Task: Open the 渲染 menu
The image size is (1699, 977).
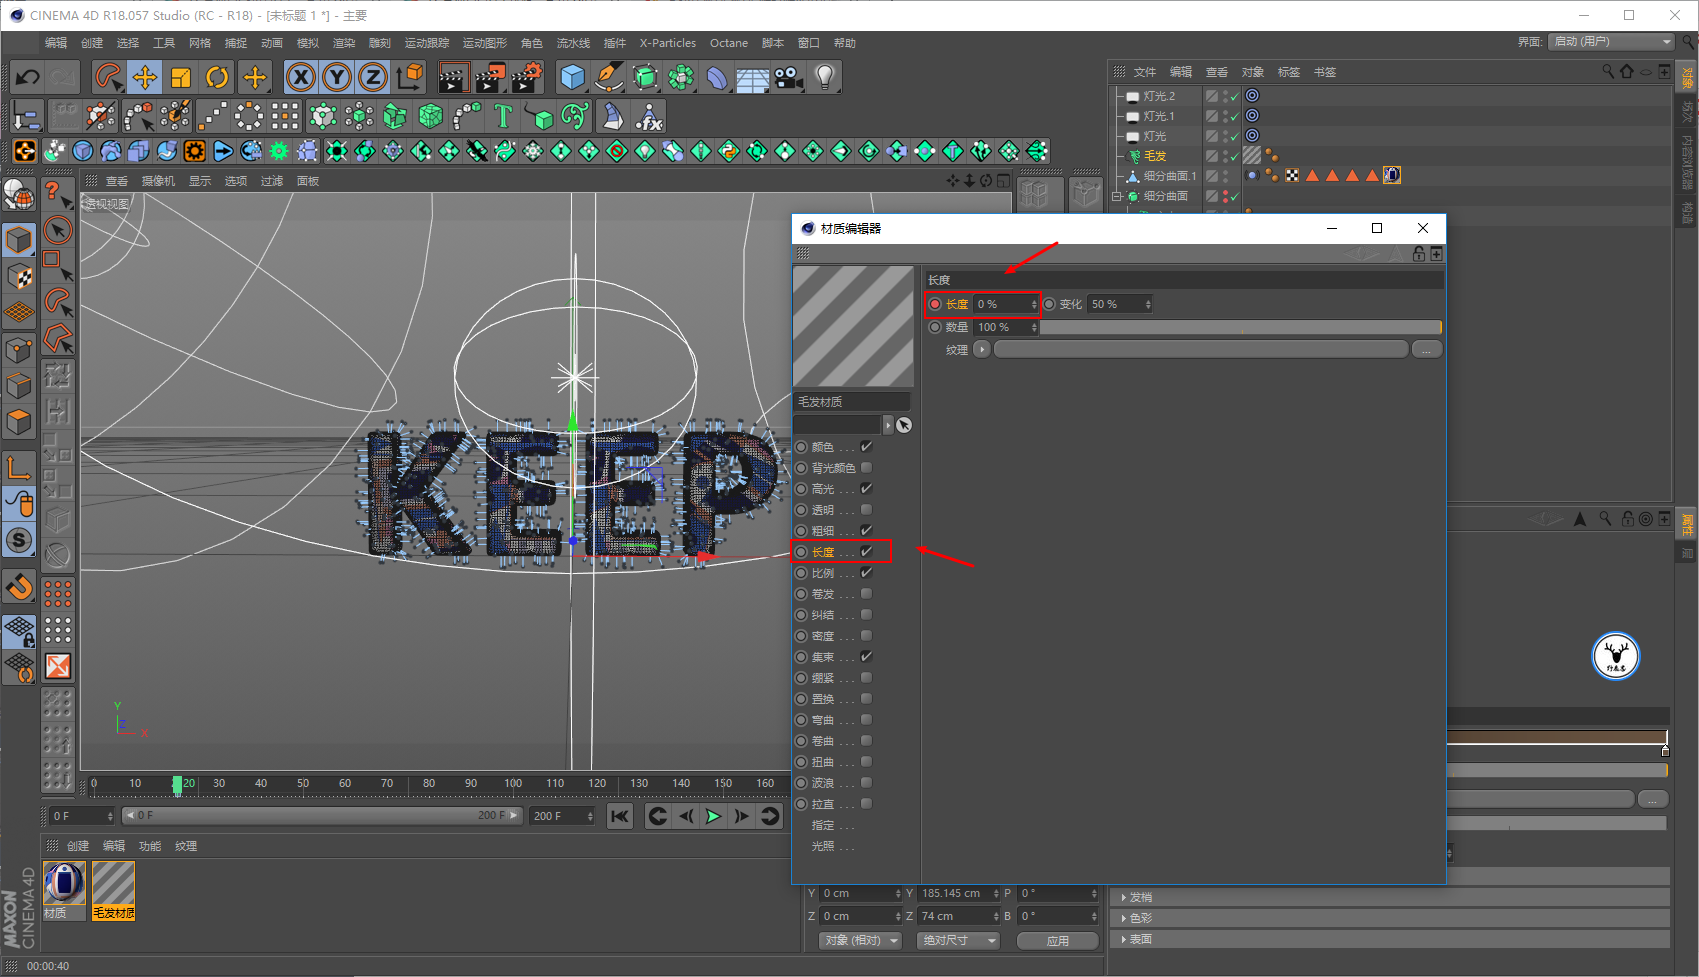Action: point(343,43)
